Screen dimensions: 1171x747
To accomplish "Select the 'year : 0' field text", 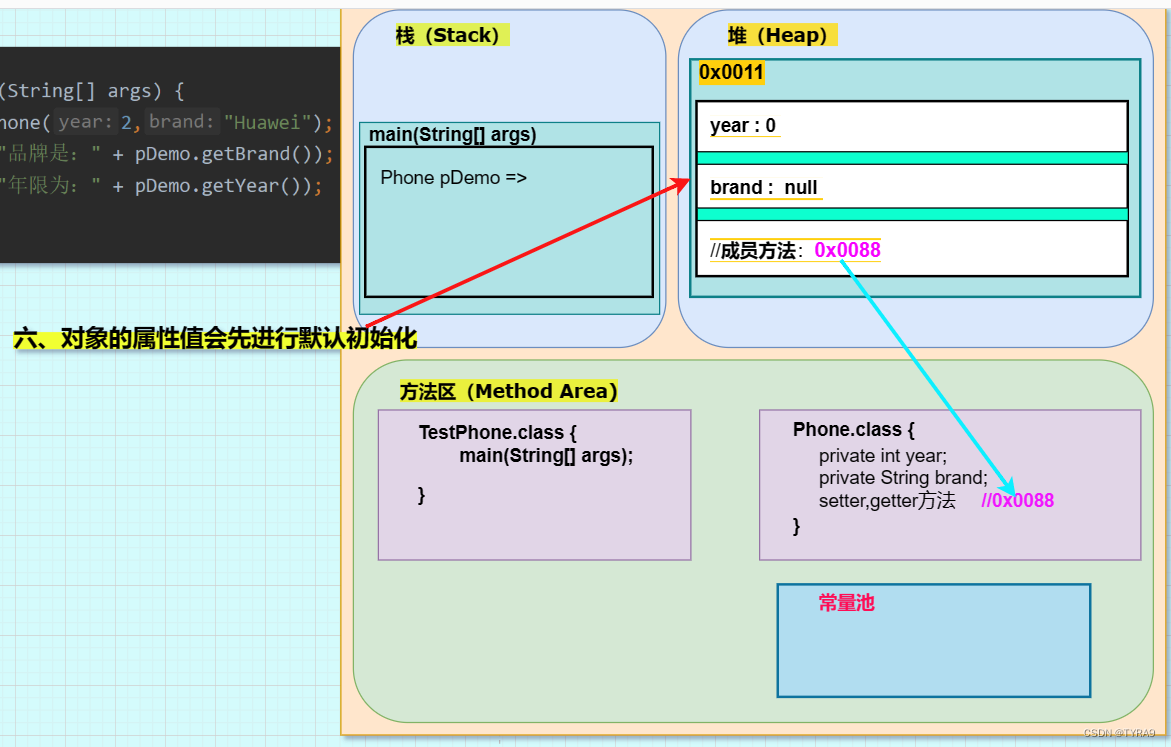I will coord(743,125).
